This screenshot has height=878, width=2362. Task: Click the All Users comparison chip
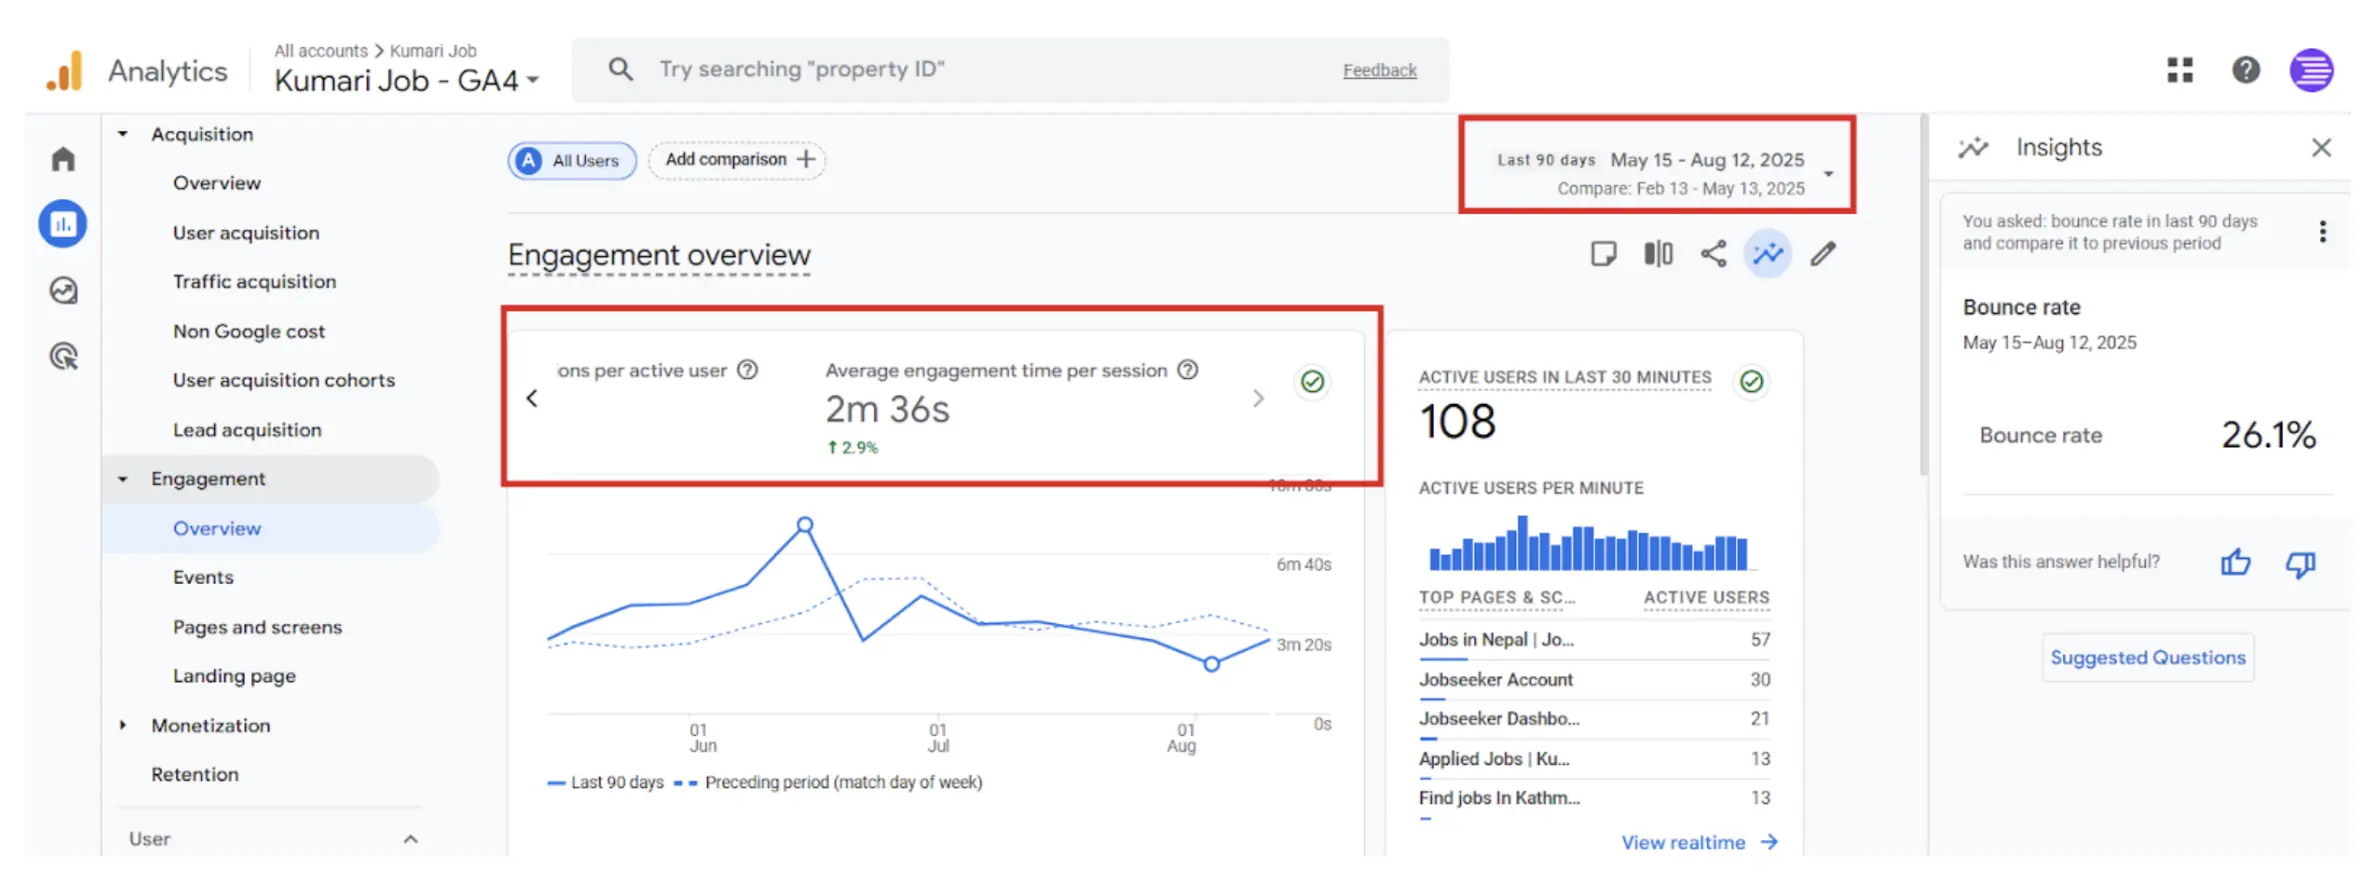coord(572,160)
